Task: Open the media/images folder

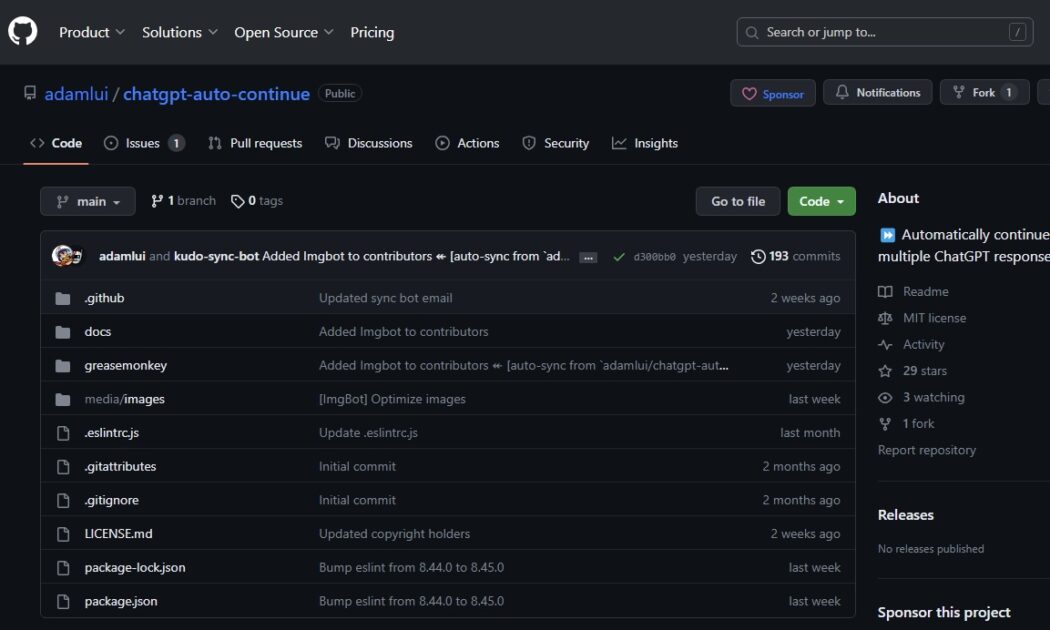Action: coord(125,399)
